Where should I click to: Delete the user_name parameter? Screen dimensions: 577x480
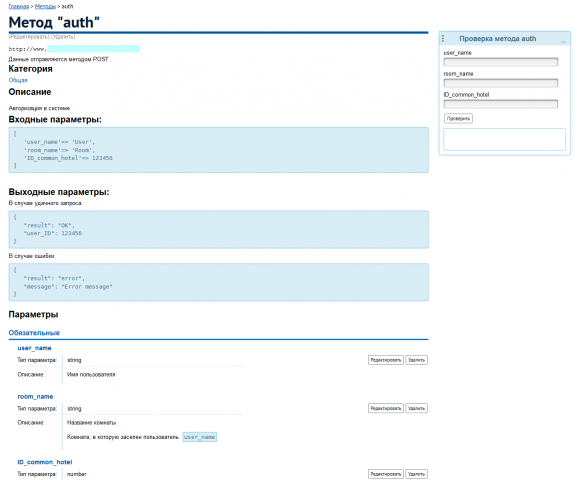click(x=416, y=360)
